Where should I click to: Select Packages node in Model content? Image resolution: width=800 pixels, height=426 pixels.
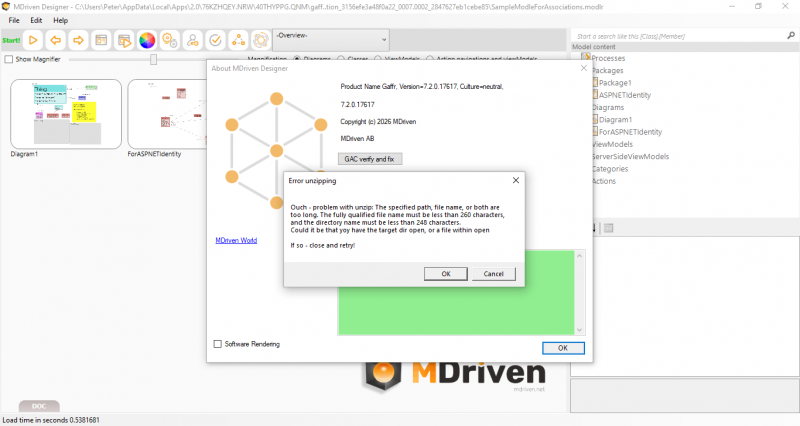(608, 70)
